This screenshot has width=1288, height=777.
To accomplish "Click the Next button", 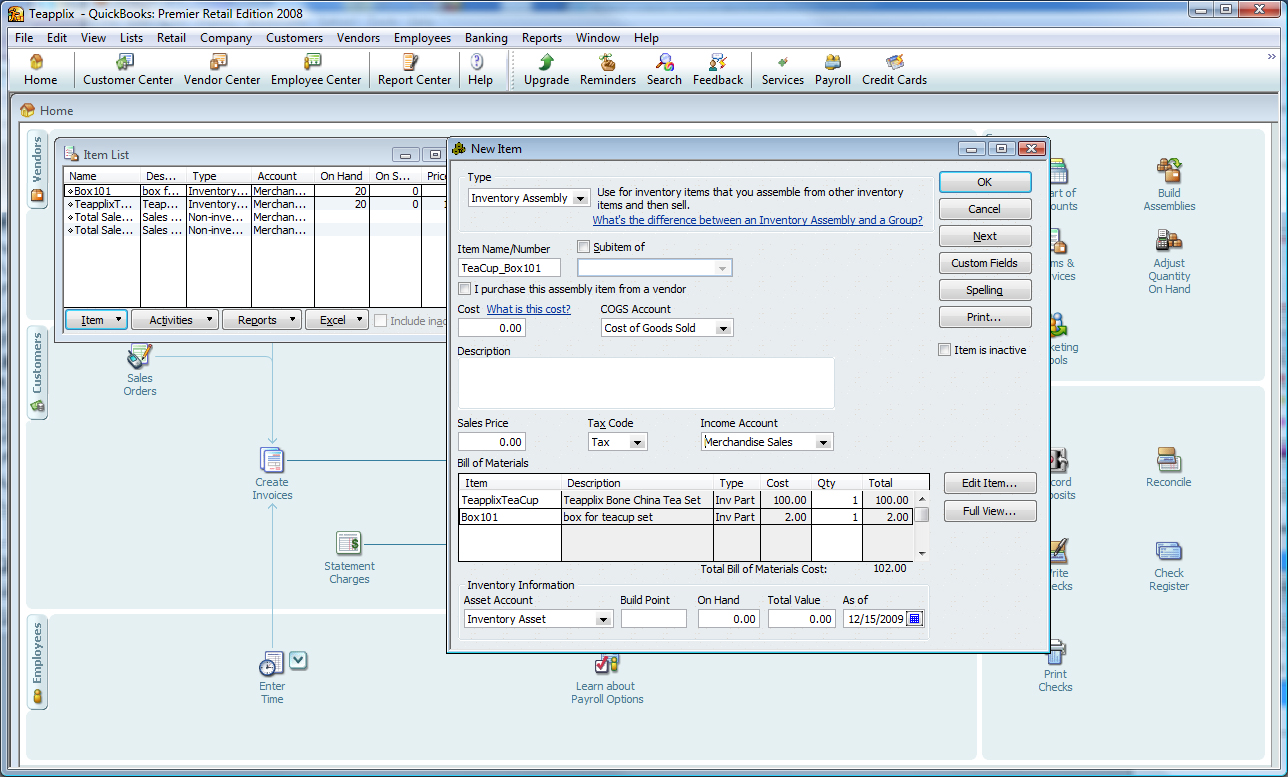I will pos(985,236).
